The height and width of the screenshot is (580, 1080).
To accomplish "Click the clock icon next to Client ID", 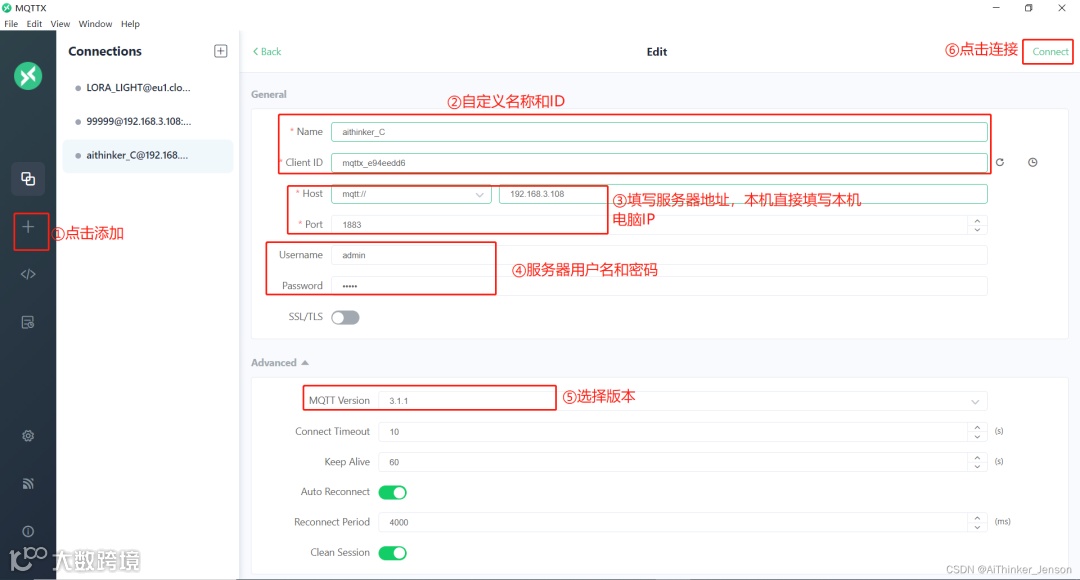I will (1032, 163).
